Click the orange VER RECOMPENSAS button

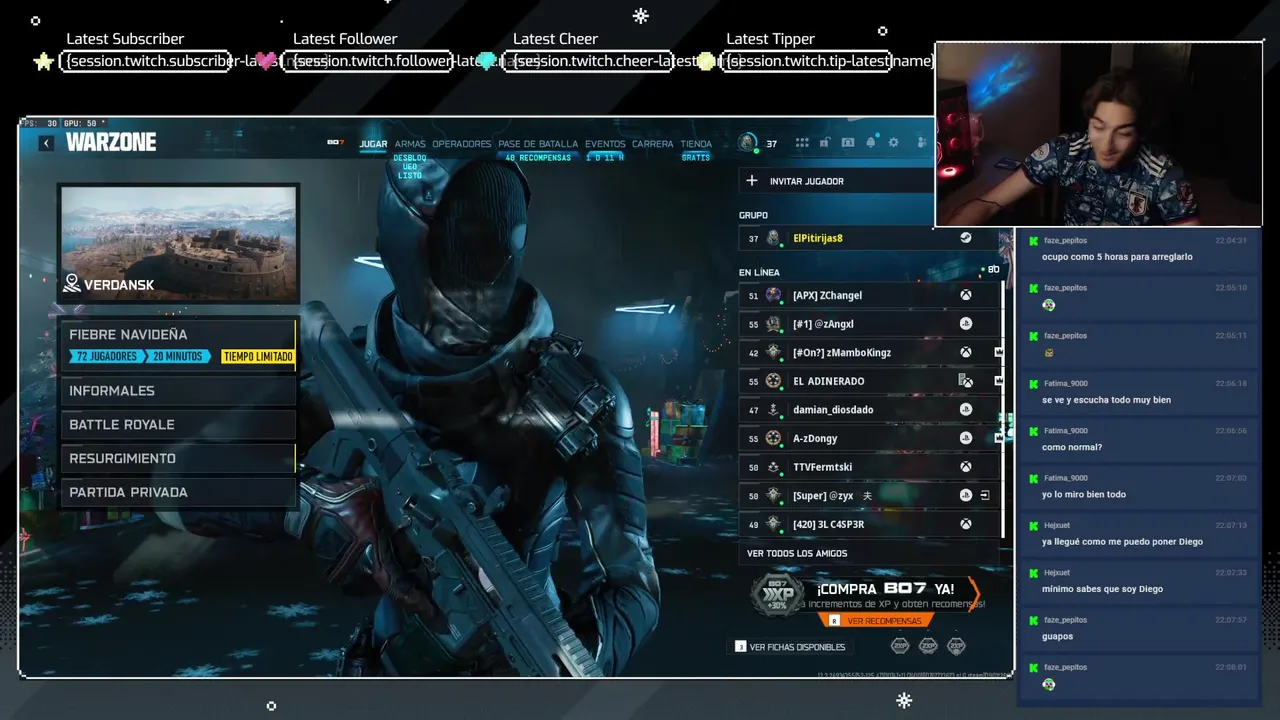pos(876,621)
